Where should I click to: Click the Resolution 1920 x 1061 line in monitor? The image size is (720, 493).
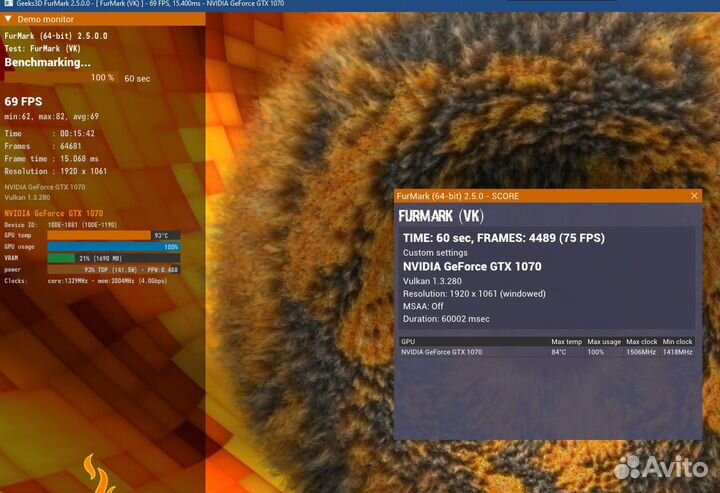click(x=56, y=171)
